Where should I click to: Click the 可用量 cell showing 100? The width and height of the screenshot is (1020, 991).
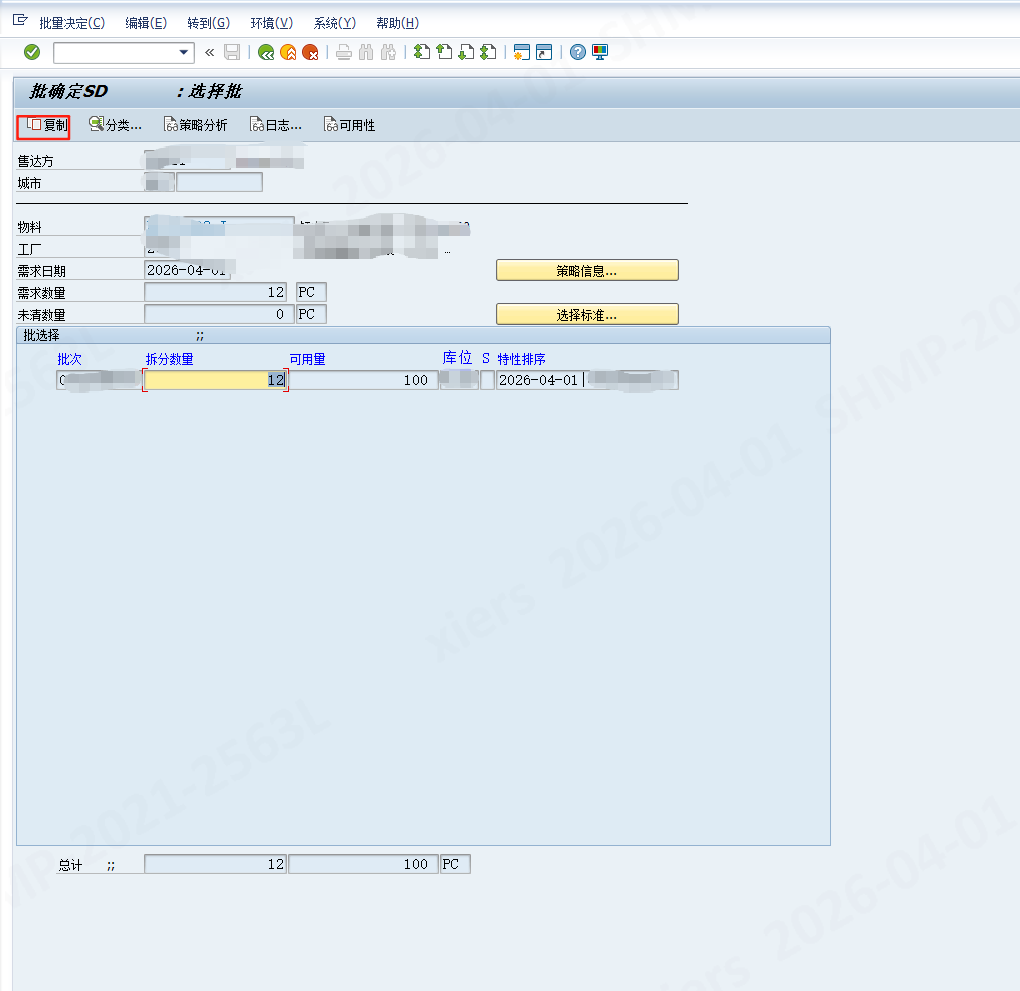tap(363, 380)
